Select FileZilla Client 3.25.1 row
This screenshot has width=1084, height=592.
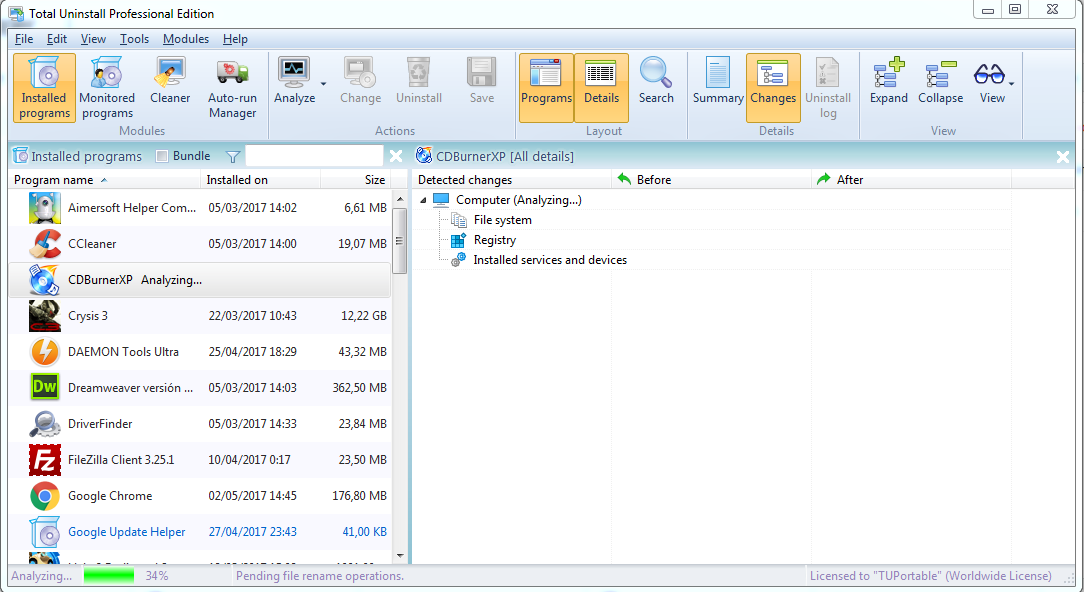click(x=200, y=459)
